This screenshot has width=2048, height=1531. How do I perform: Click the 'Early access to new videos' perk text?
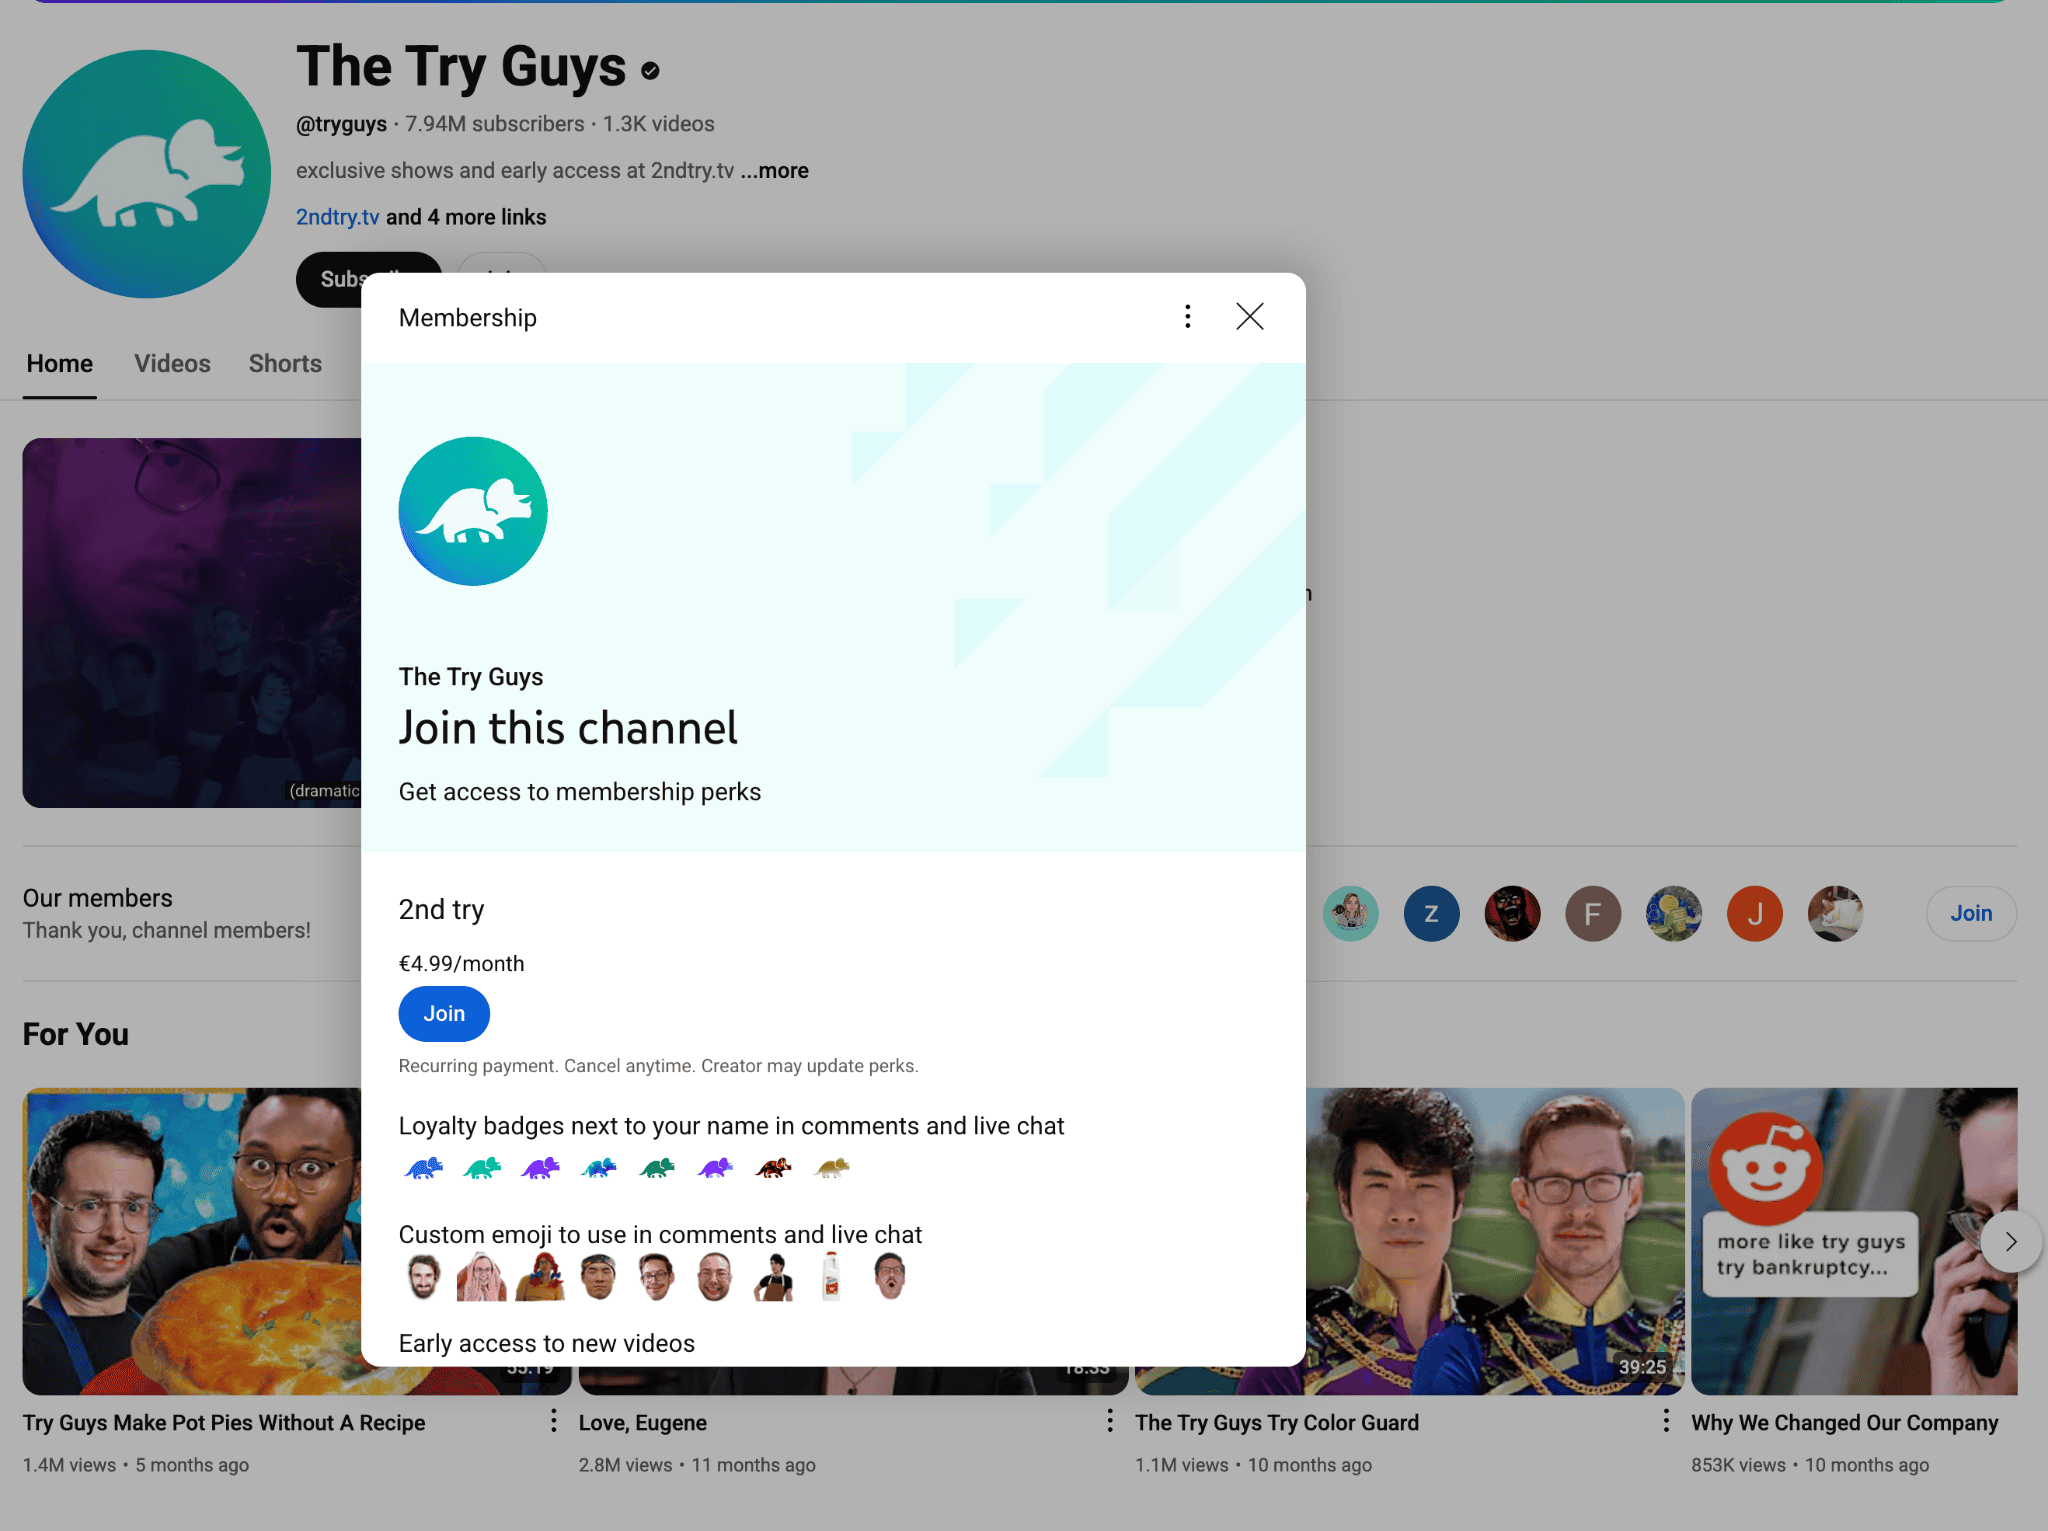pos(546,1343)
